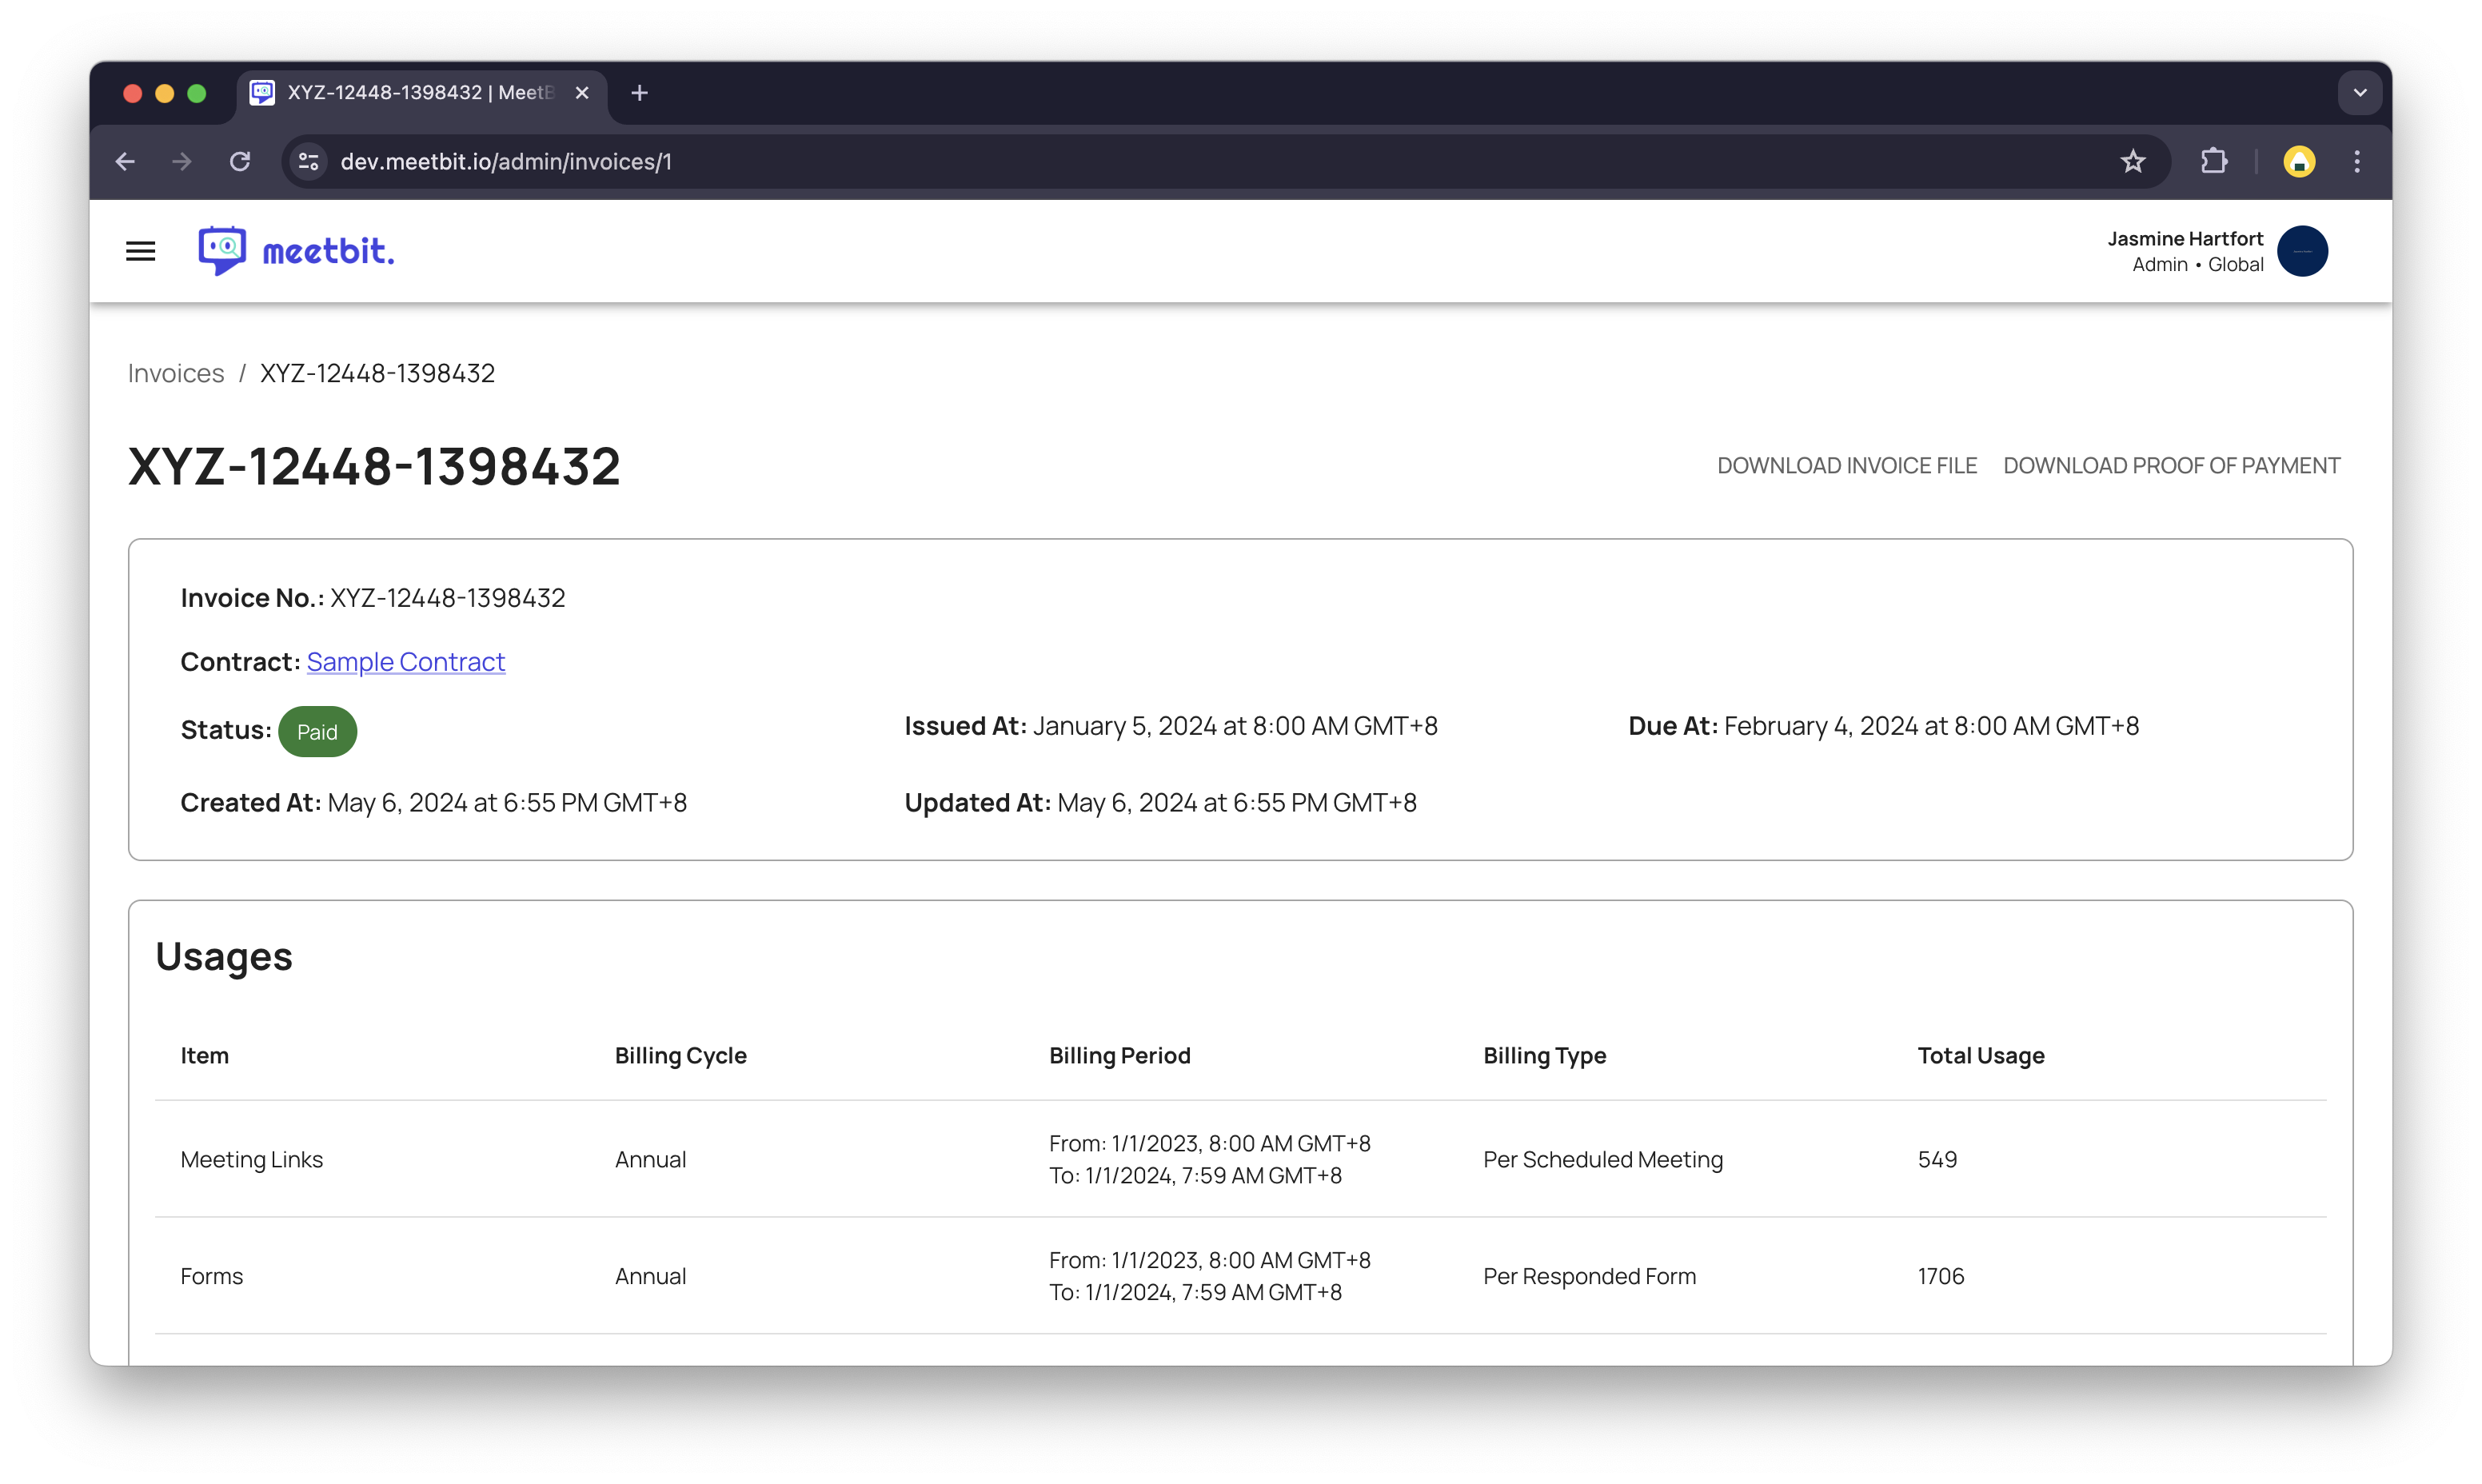Click Download Proof of Payment button
The height and width of the screenshot is (1484, 2482).
pos(2171,466)
